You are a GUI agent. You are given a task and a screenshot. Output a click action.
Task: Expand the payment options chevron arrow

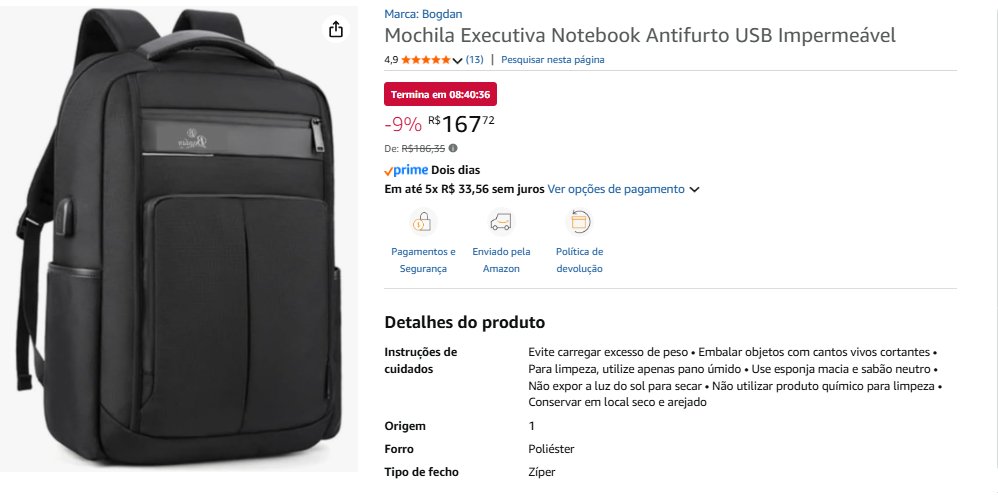click(694, 189)
